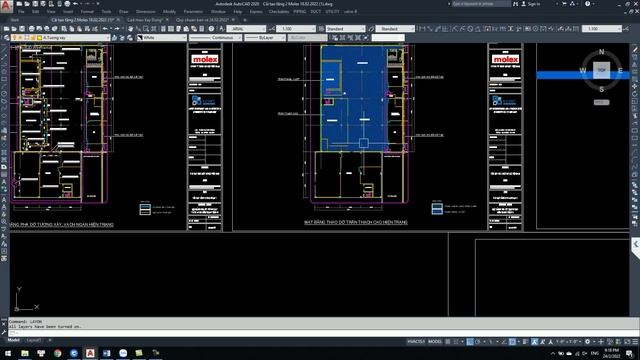
Task: Click the WCS label under ViewCube
Action: 601,102
